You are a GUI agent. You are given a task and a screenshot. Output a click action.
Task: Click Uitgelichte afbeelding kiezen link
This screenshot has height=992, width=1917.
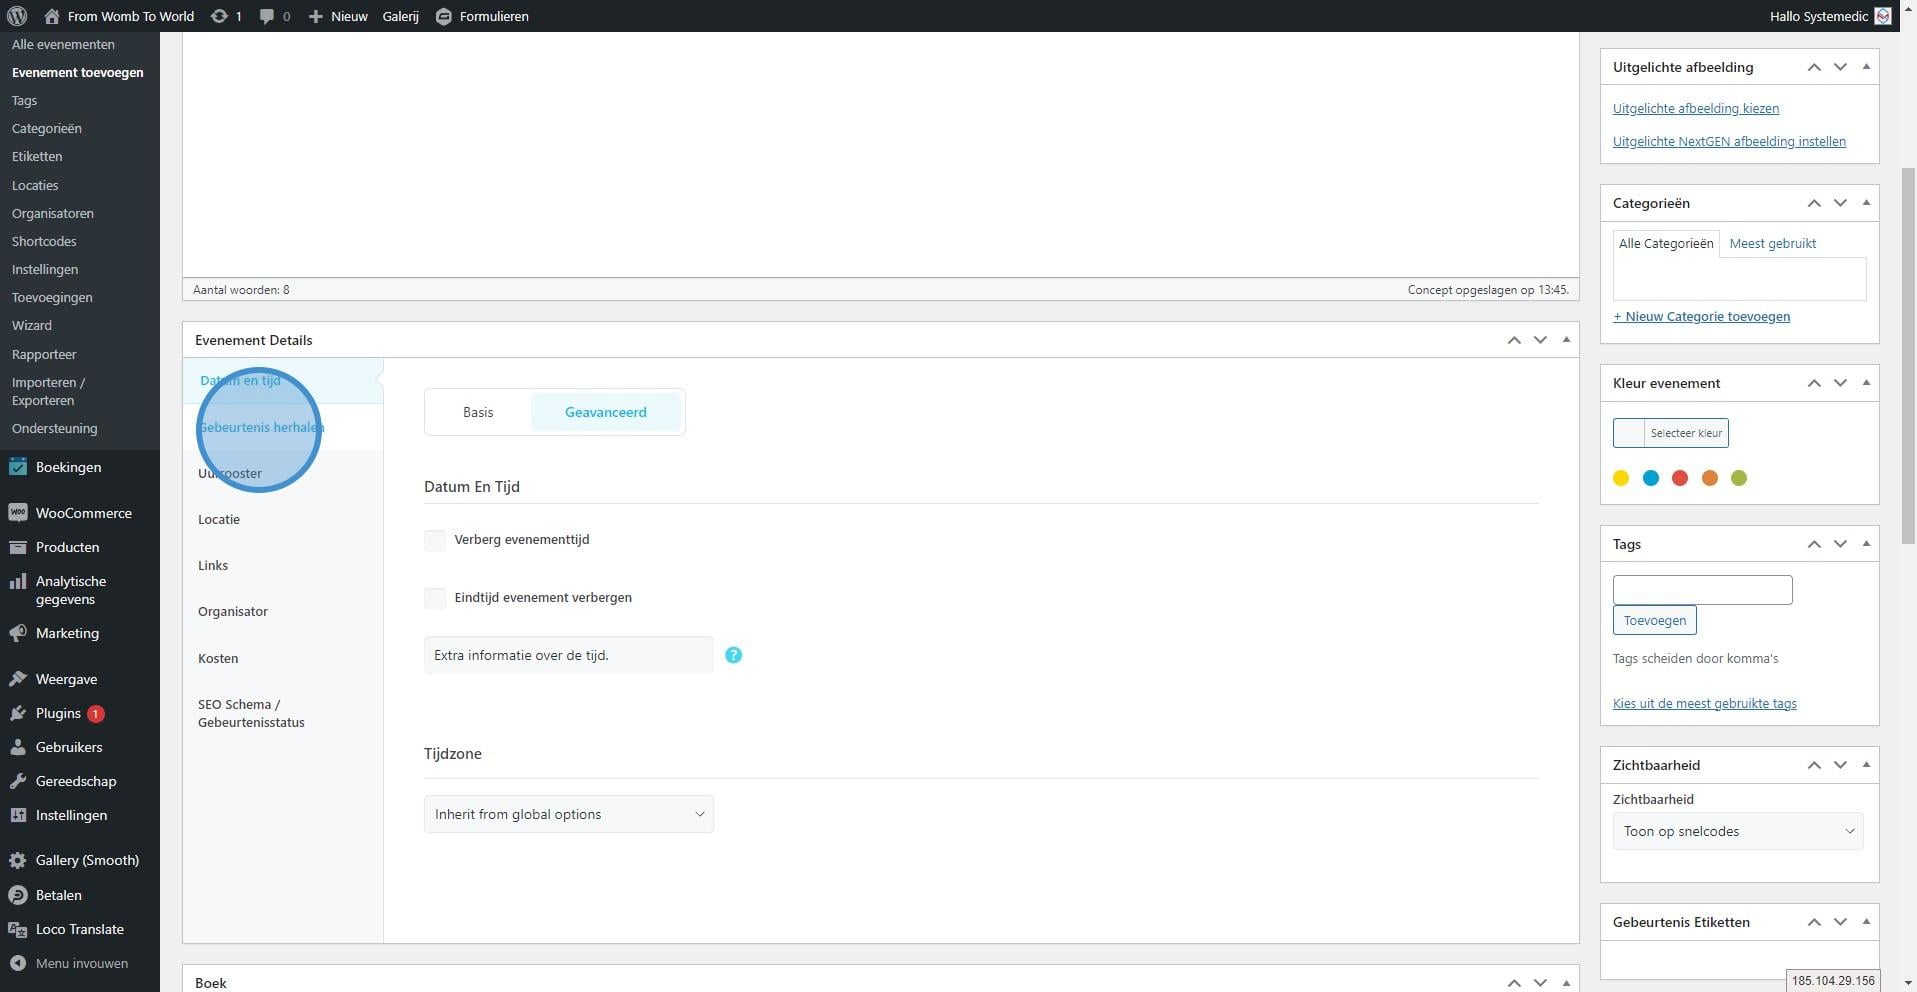point(1695,108)
